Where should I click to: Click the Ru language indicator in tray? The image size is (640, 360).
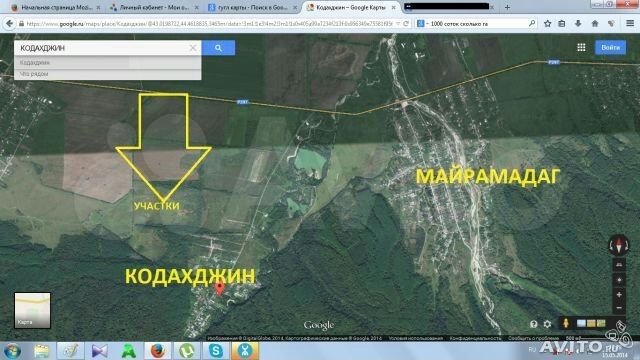pyautogui.click(x=532, y=349)
